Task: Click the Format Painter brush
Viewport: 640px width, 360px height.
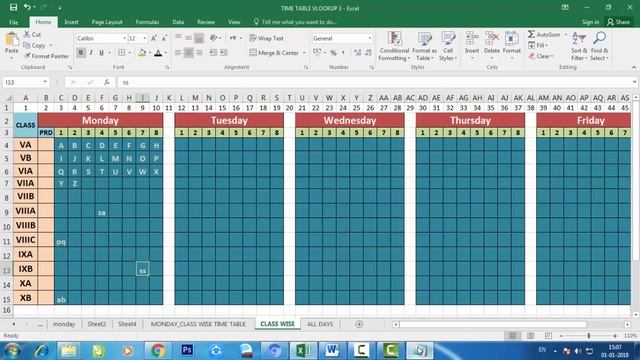Action: coord(27,56)
